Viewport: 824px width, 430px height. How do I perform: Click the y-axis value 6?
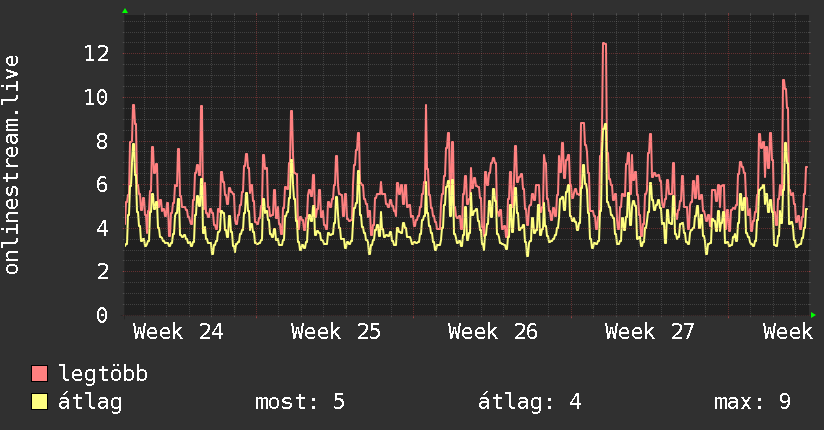click(102, 185)
